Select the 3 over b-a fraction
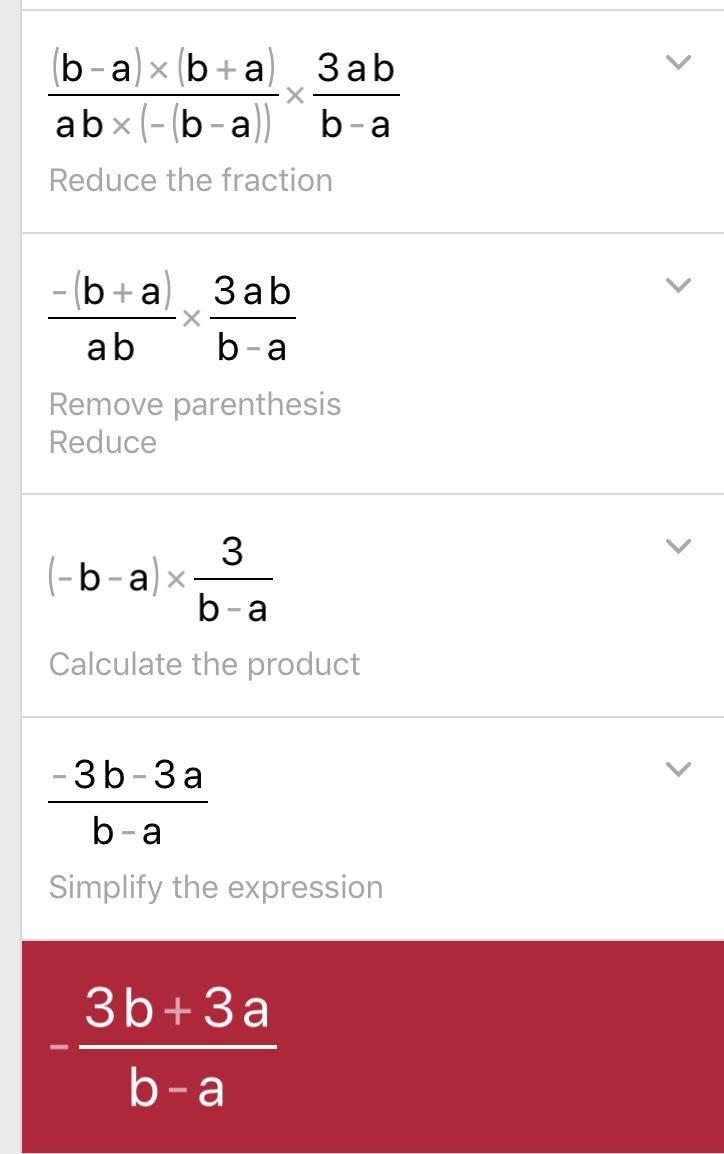Screen dimensions: 724x1154 [x=233, y=580]
